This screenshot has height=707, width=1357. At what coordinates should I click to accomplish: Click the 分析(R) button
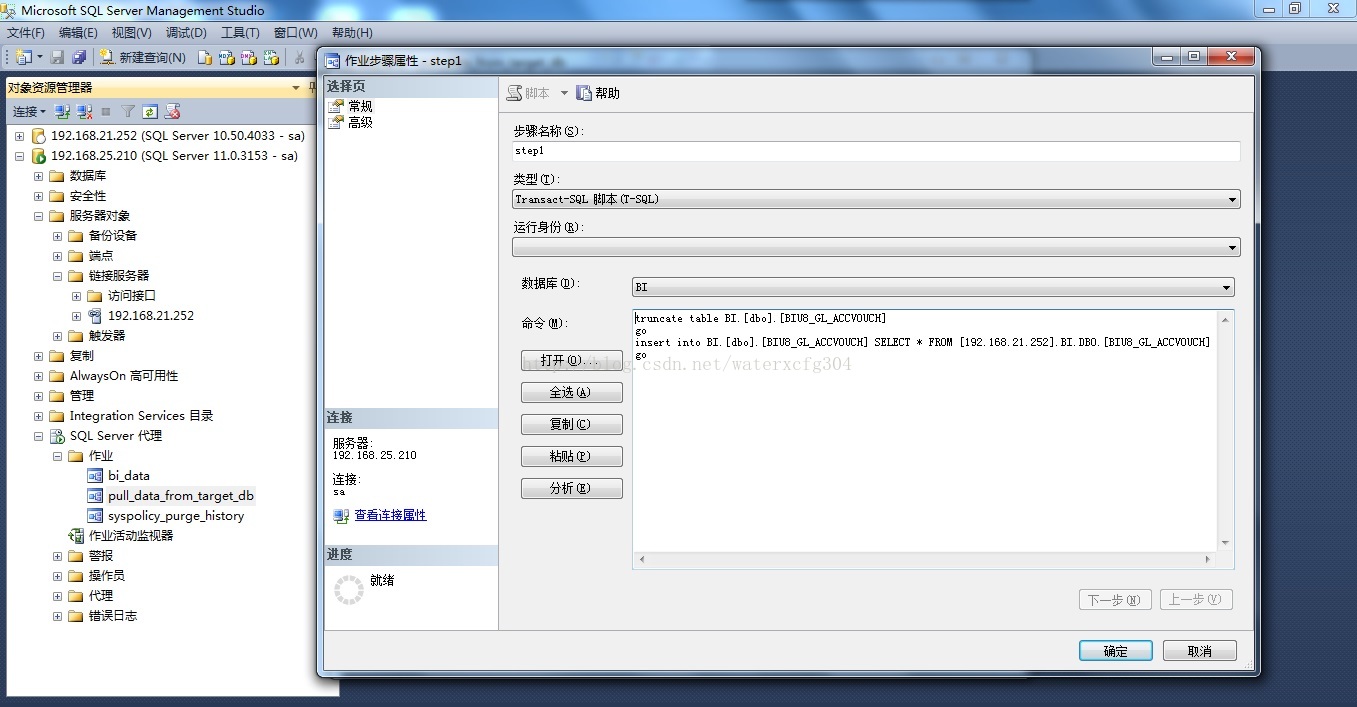(x=572, y=488)
